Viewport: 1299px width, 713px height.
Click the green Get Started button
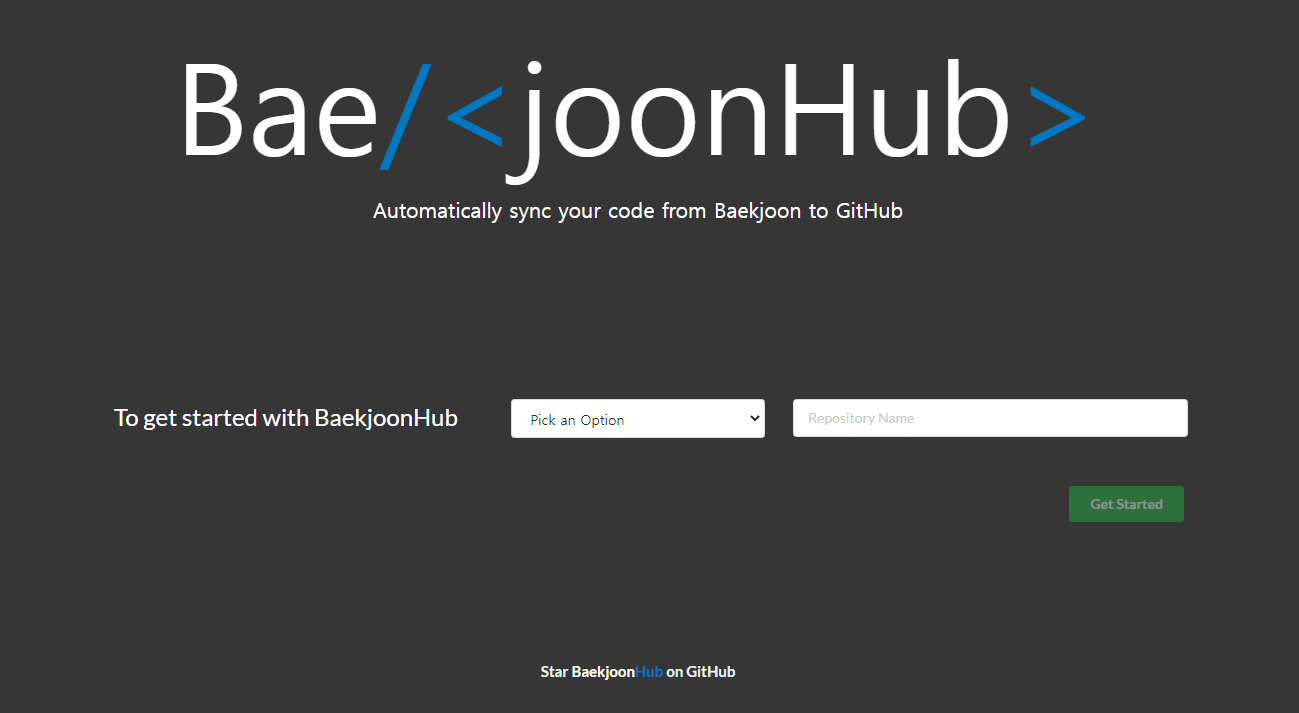tap(1126, 504)
